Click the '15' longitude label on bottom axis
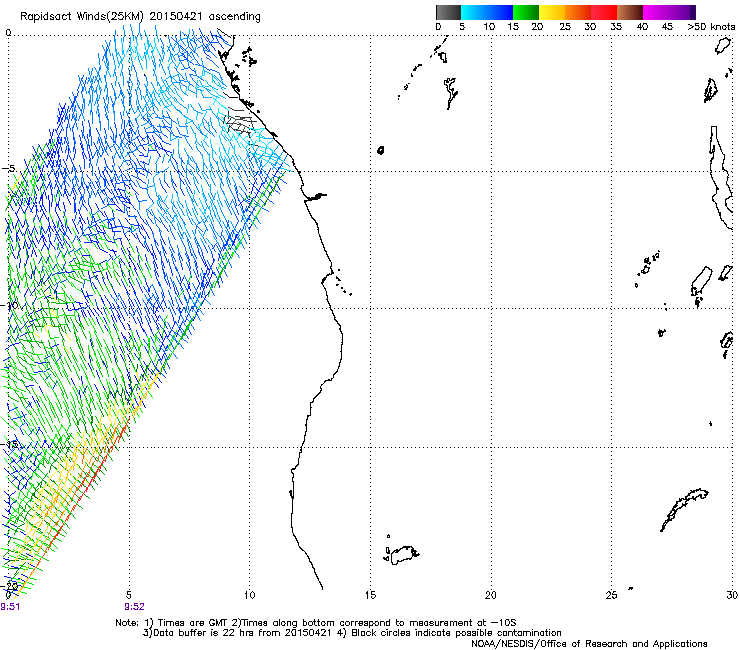 tap(370, 595)
